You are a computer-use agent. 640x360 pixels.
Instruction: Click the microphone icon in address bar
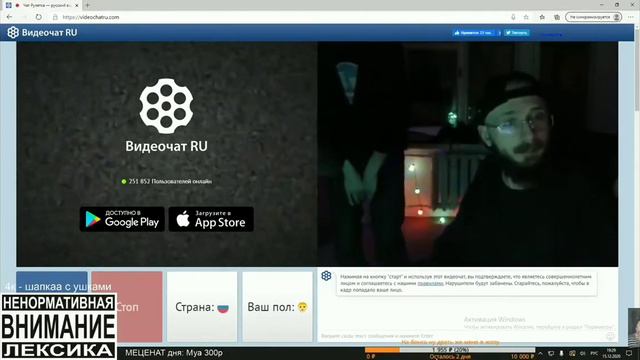pyautogui.click(x=513, y=17)
